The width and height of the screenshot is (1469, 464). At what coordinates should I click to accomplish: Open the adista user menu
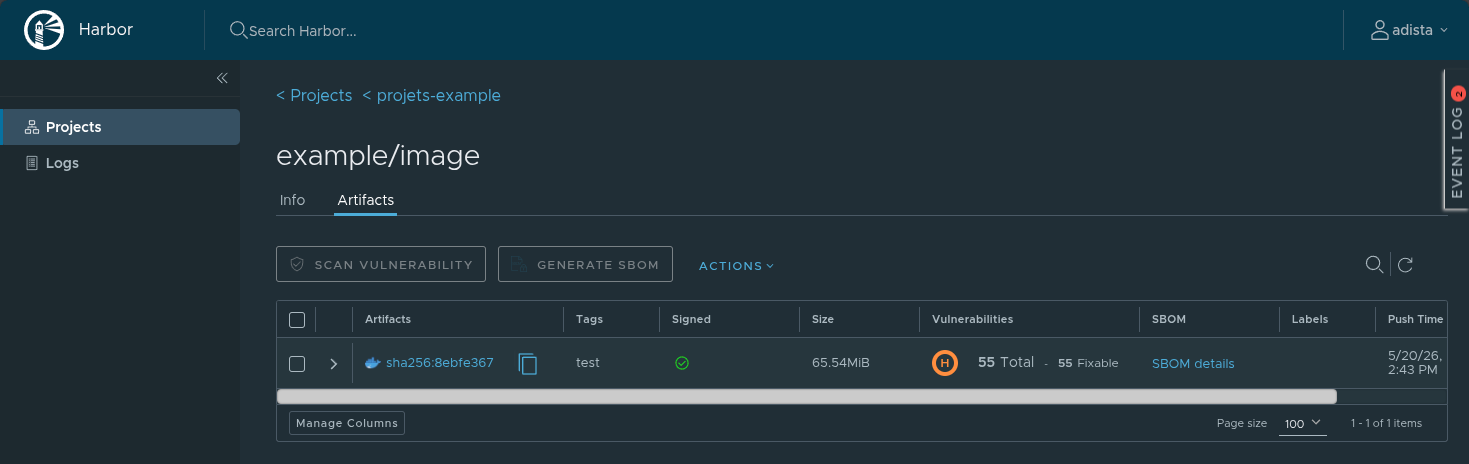pyautogui.click(x=1408, y=30)
